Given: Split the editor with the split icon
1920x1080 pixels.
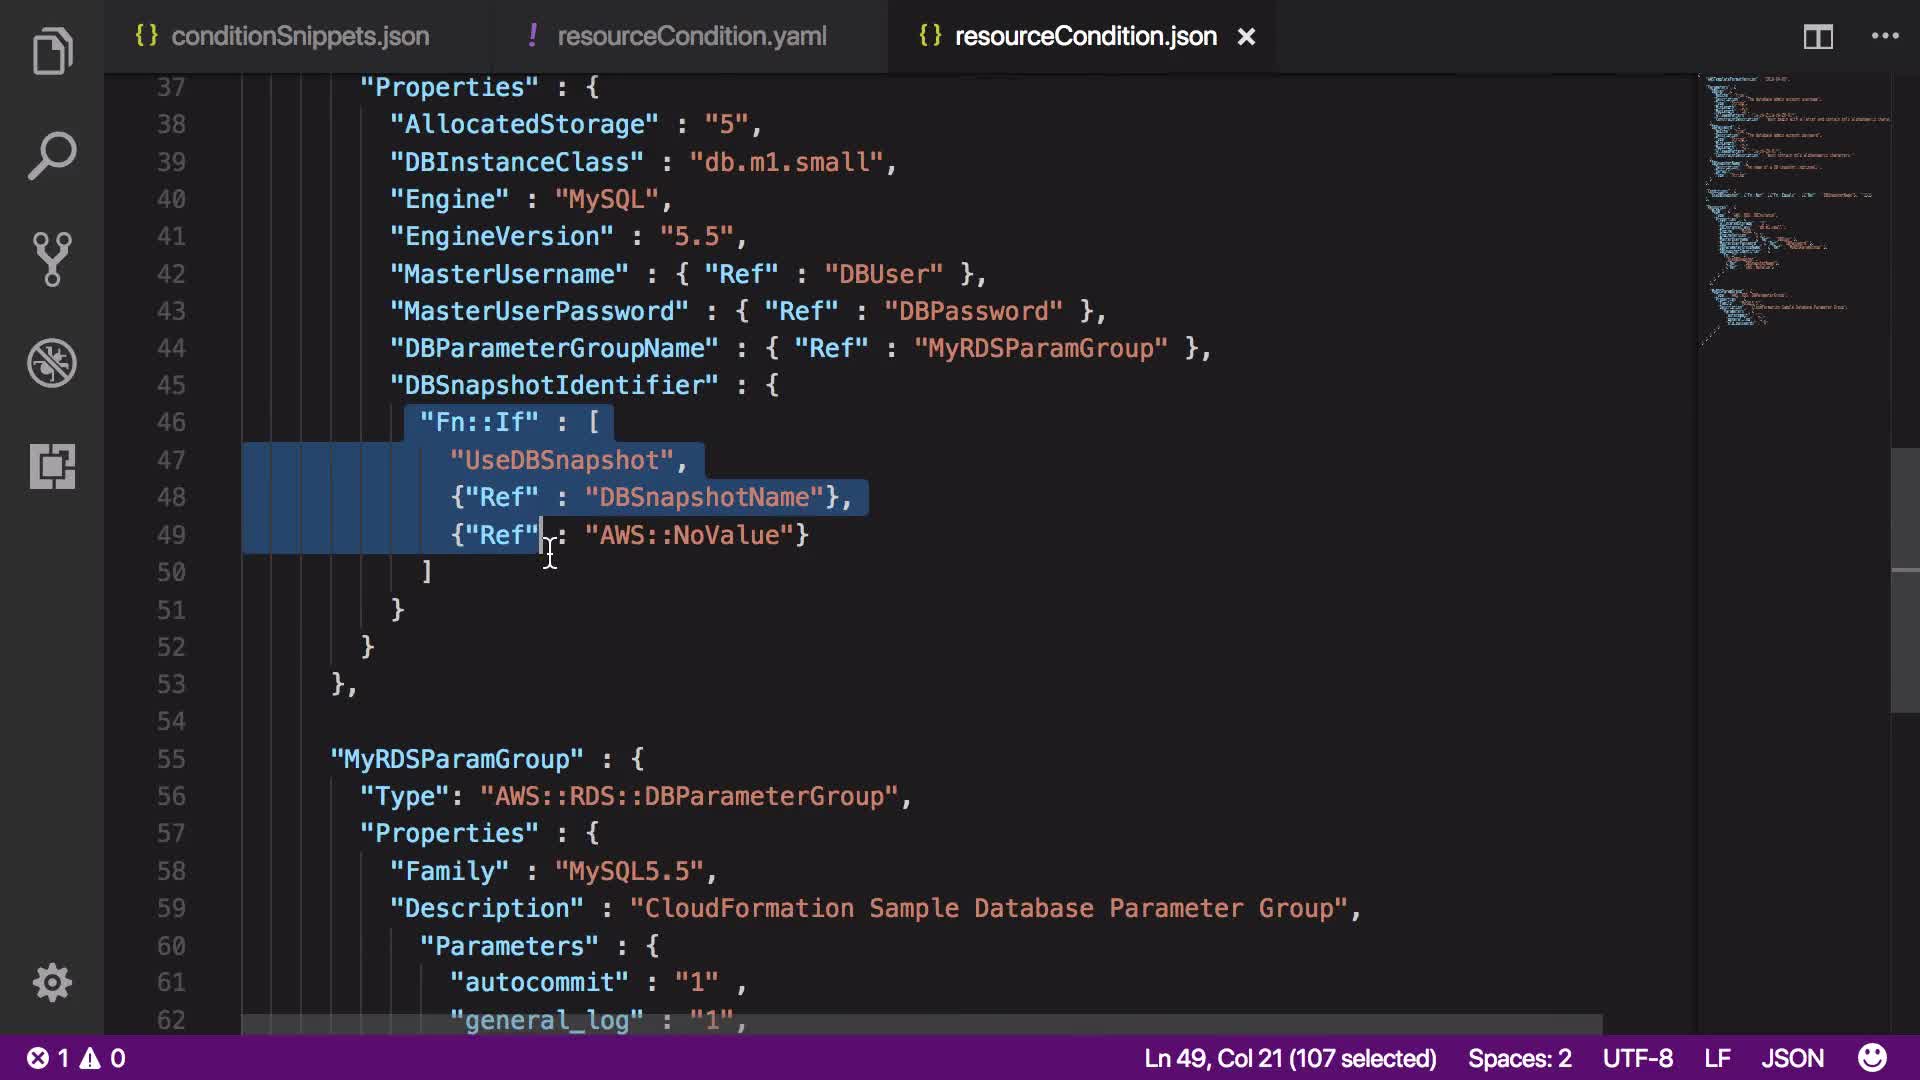Looking at the screenshot, I should tap(1818, 37).
